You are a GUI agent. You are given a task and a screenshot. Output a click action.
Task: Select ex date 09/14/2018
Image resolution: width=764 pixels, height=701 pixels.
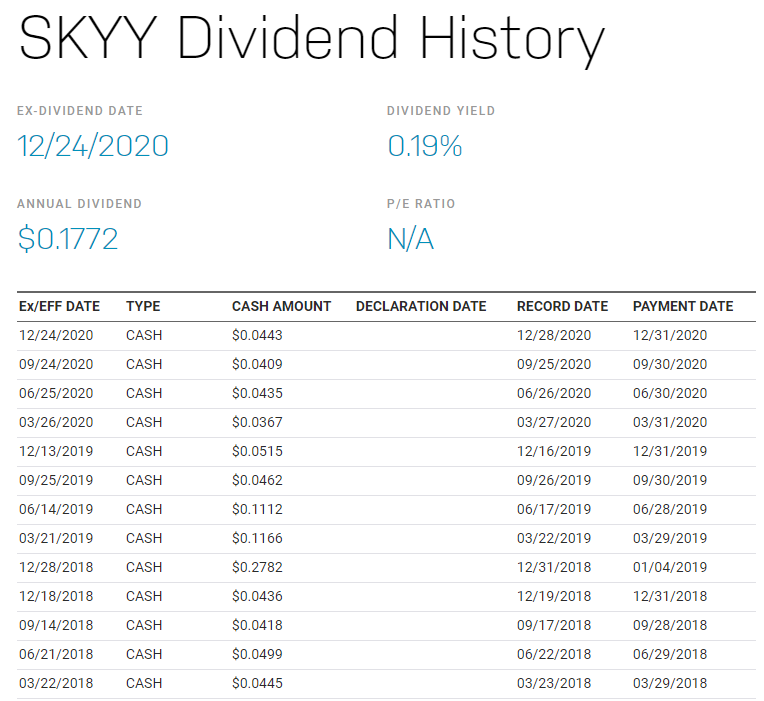tap(56, 625)
